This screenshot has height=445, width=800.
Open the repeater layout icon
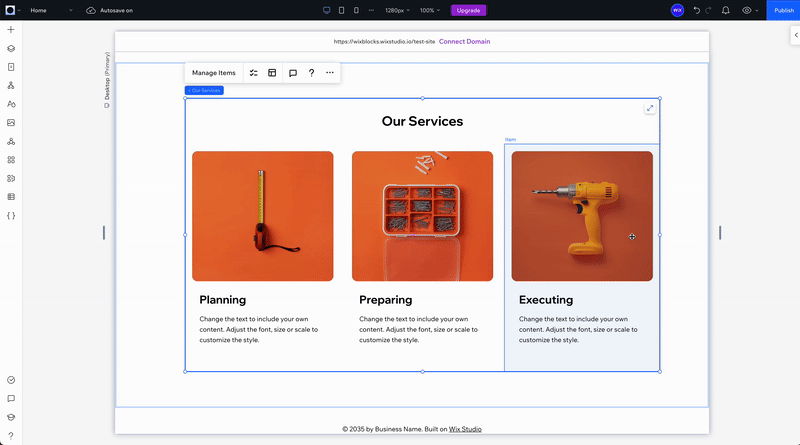point(272,73)
